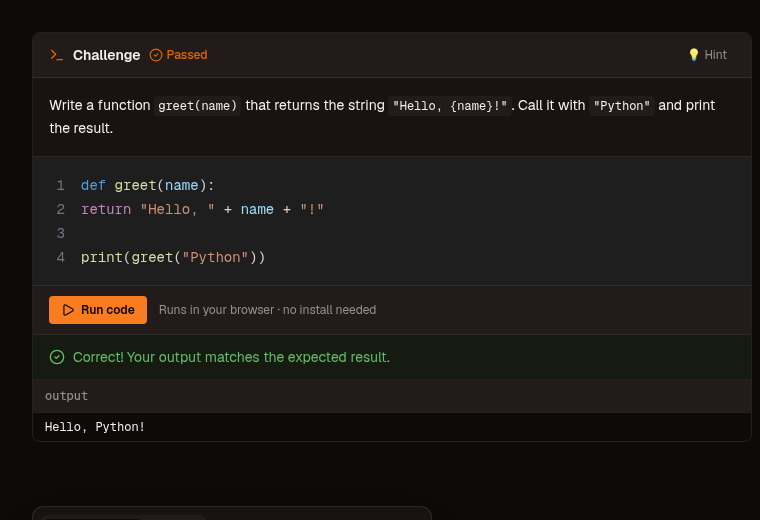Click the "Correct! Your output matches" message
Screen dimensions: 760x520
pyautogui.click(x=231, y=357)
